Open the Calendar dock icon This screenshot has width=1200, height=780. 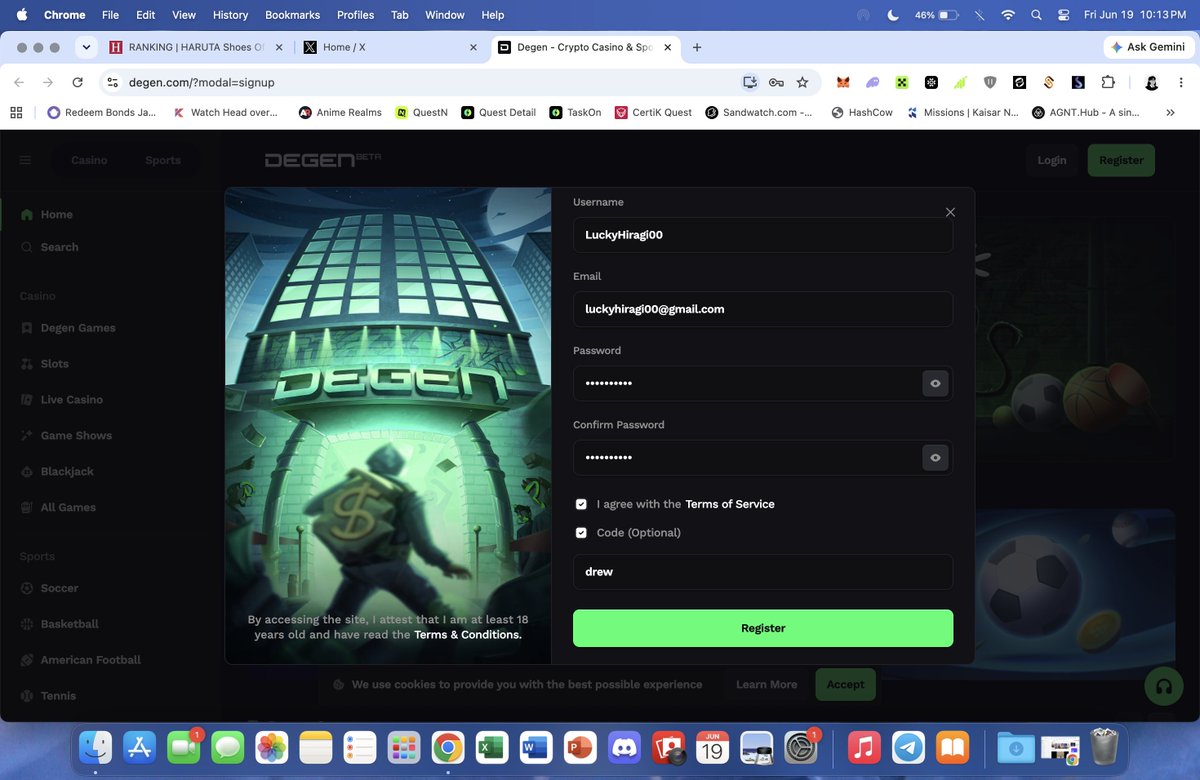coord(712,747)
